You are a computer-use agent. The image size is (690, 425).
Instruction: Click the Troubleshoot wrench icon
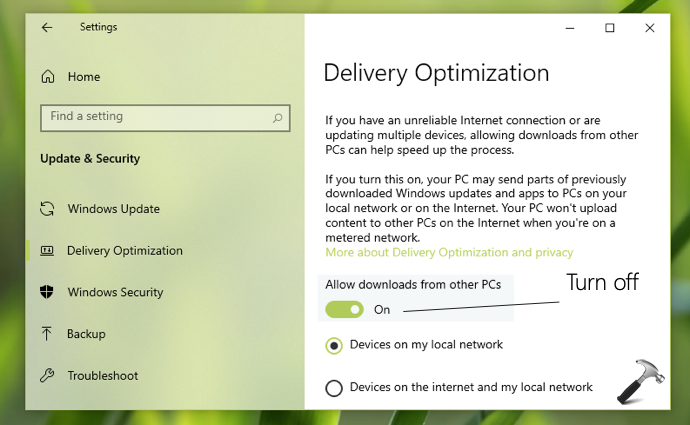pos(47,376)
